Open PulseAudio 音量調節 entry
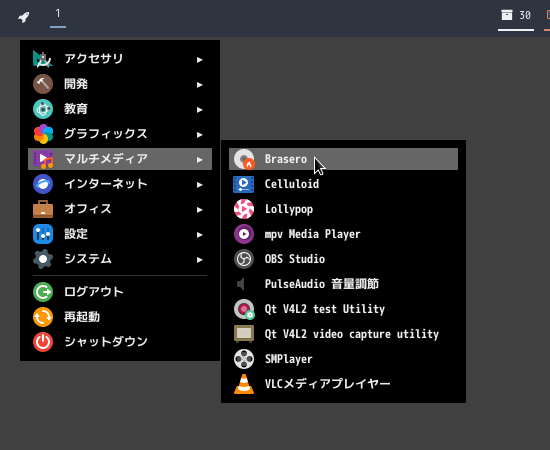This screenshot has width=550, height=450. (343, 284)
